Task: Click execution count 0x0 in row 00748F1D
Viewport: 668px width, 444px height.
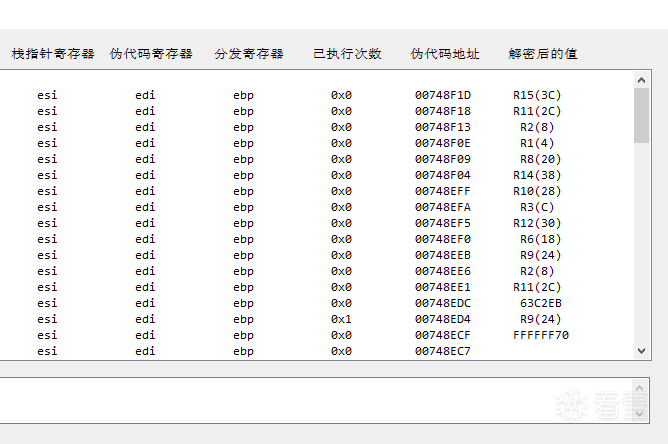Action: pyautogui.click(x=341, y=95)
